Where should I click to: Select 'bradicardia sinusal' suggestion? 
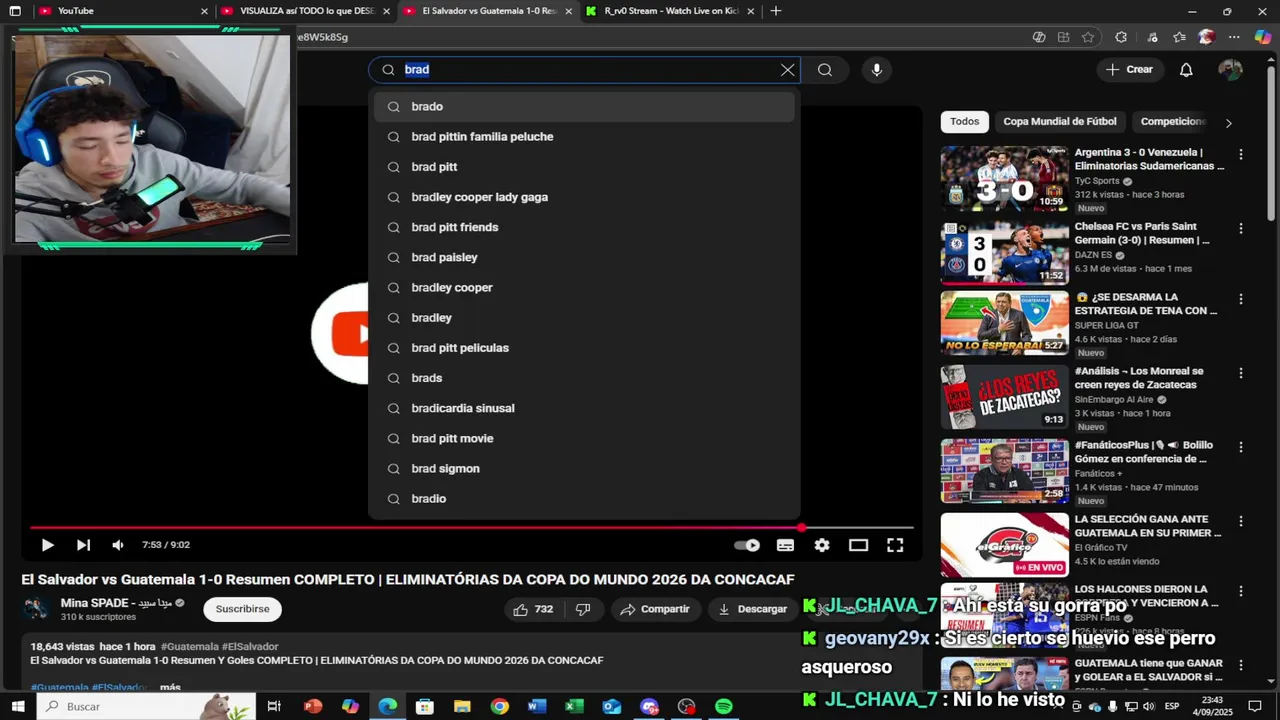584,408
